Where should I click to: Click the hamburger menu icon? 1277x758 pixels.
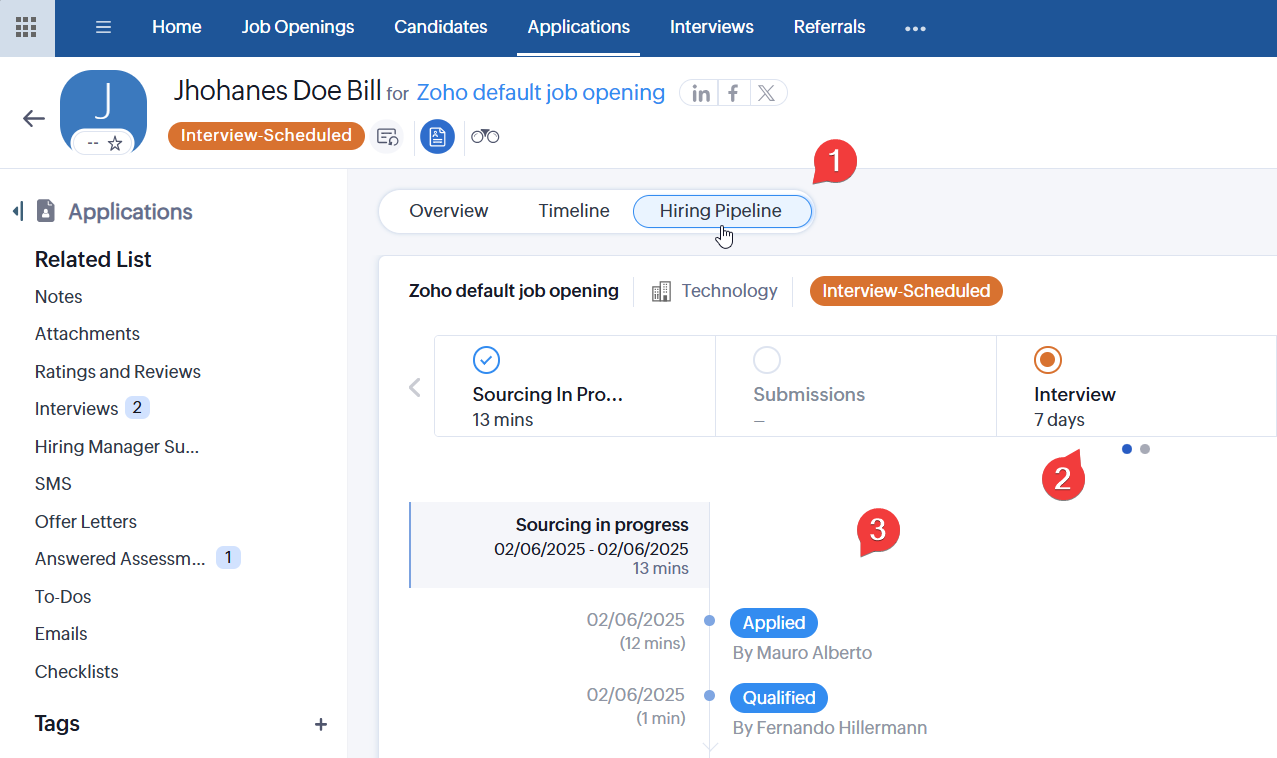103,27
